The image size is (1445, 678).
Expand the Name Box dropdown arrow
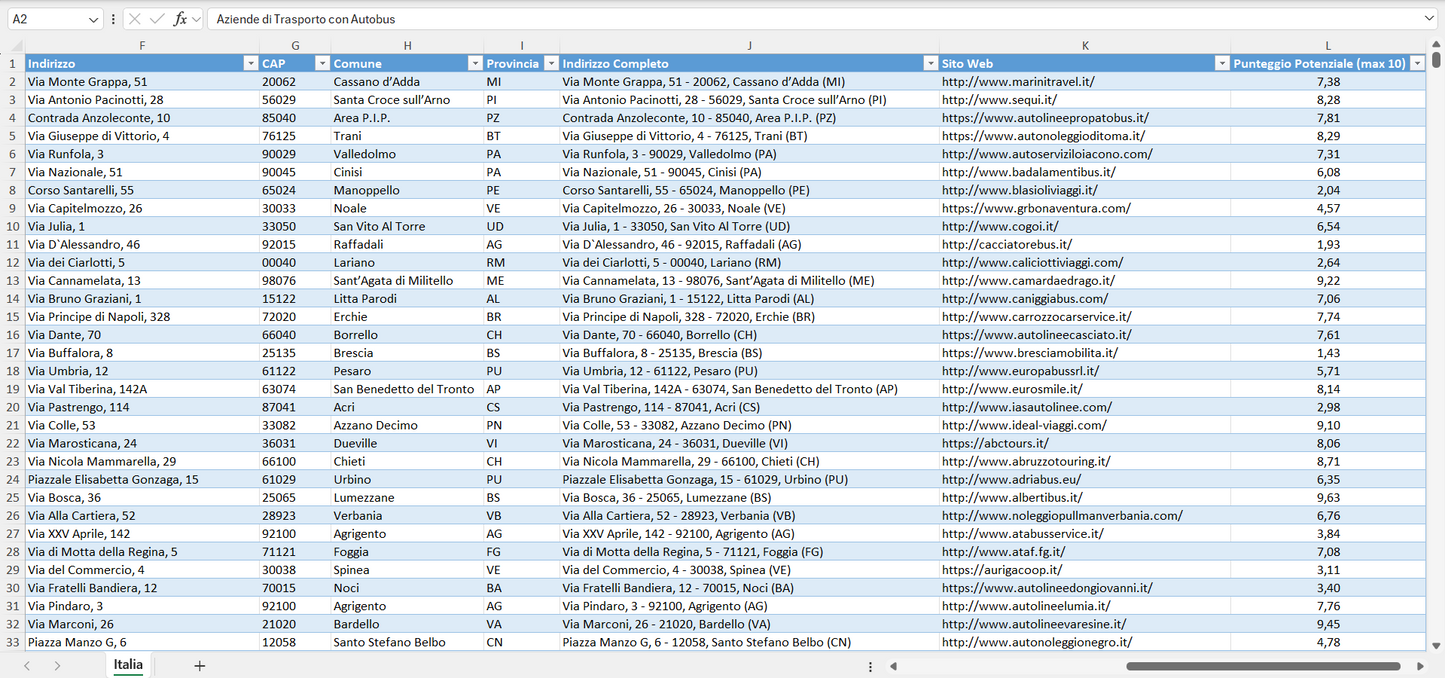tap(93, 19)
